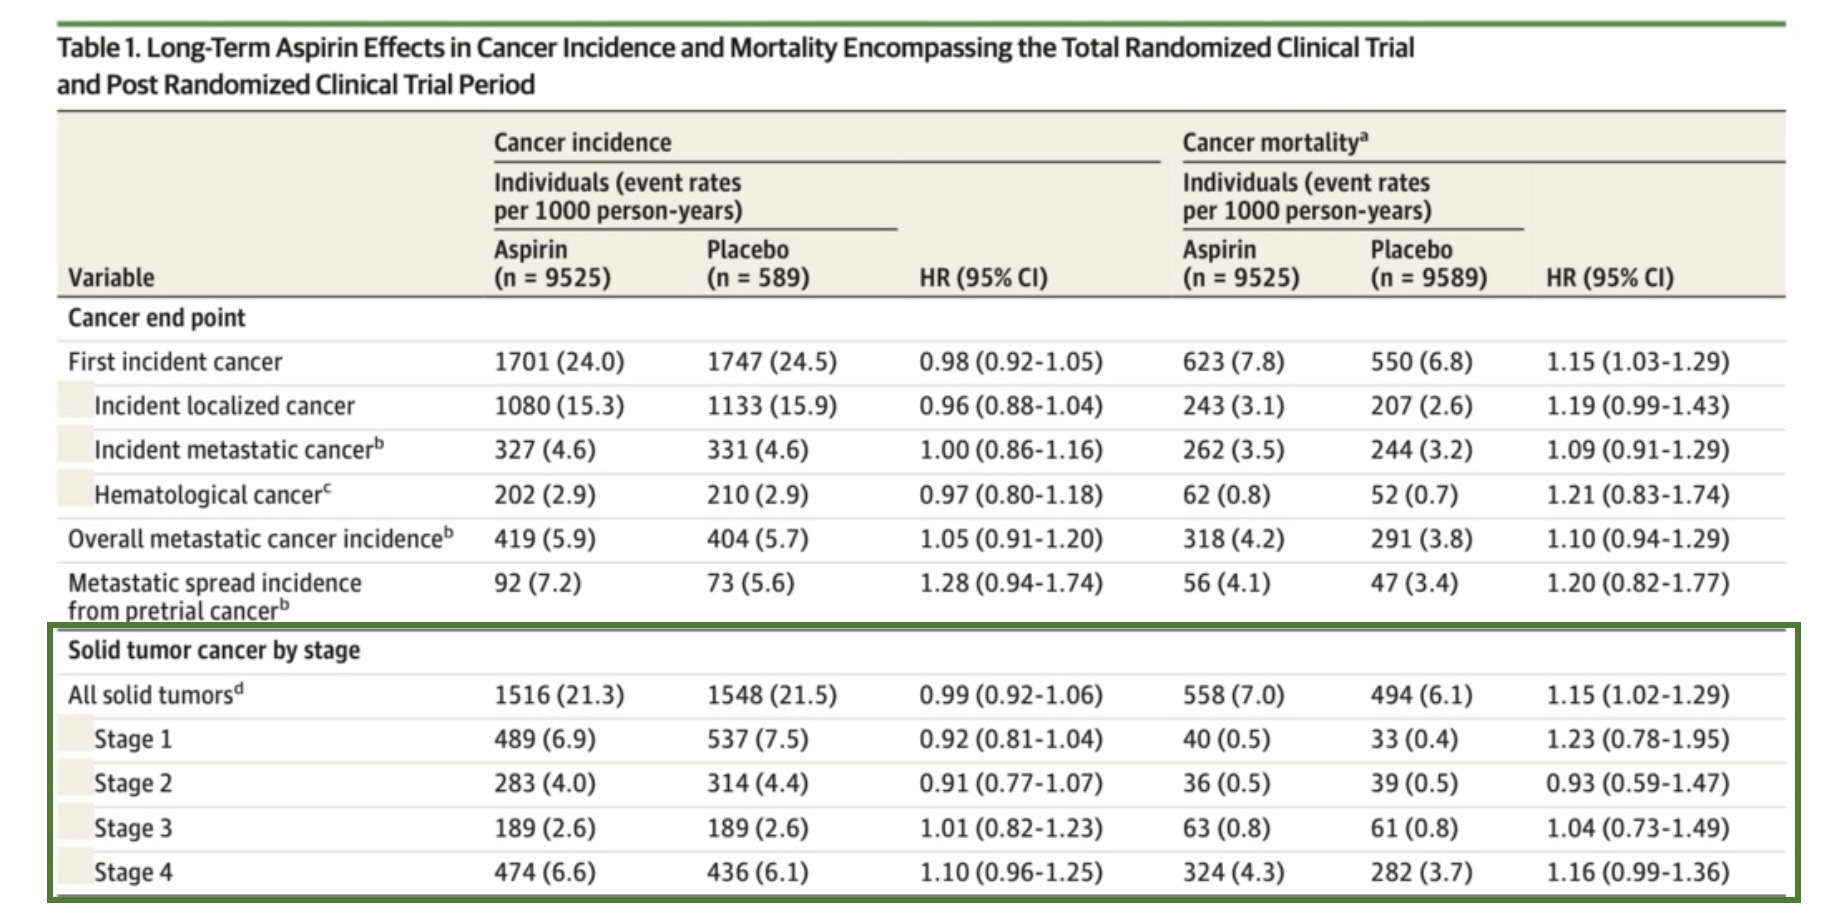
Task: Click the 'Solid tumor cancer by stage' heading
Action: (x=214, y=650)
